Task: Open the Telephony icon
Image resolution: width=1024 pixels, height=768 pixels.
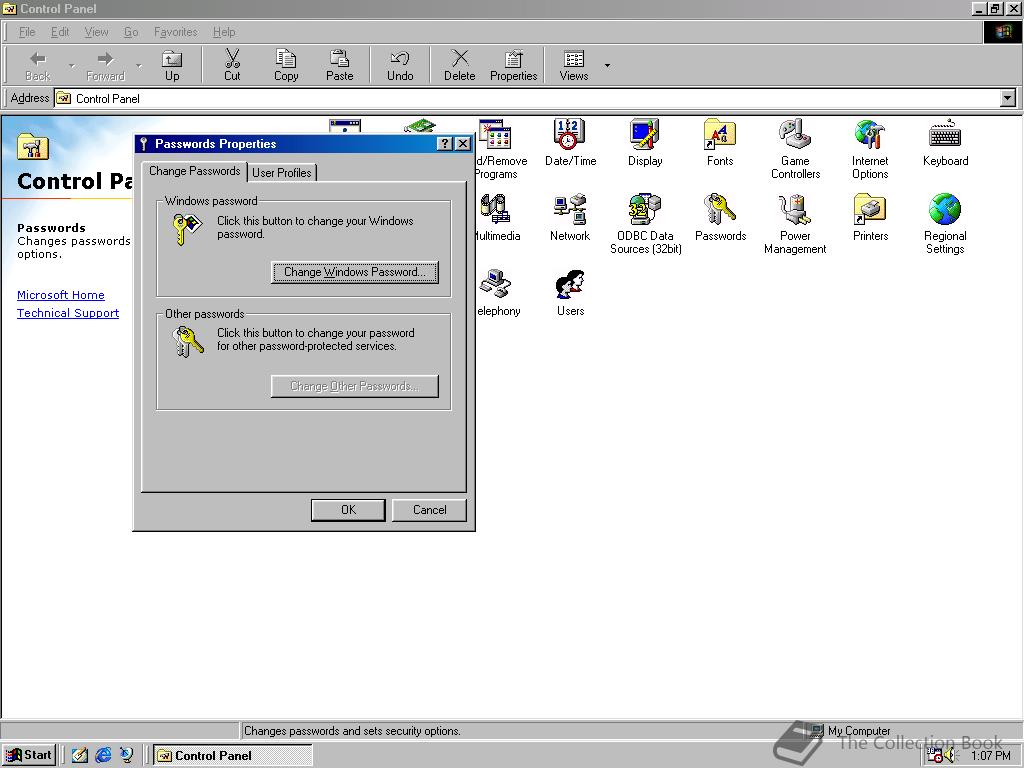Action: pyautogui.click(x=498, y=293)
